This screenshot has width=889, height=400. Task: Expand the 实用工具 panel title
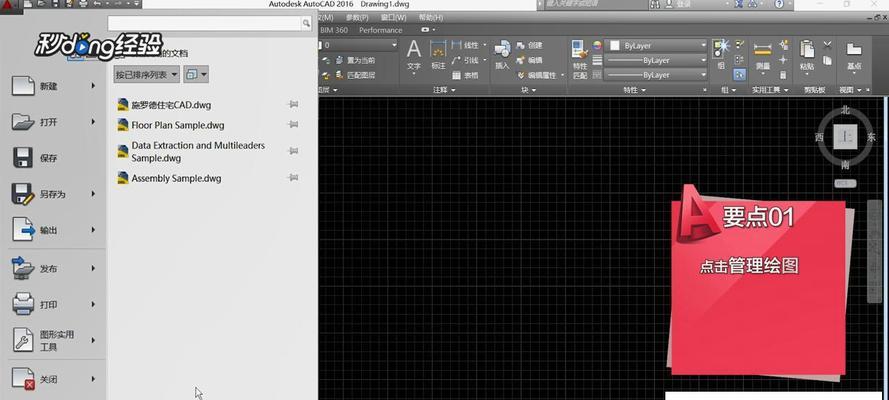pos(770,90)
